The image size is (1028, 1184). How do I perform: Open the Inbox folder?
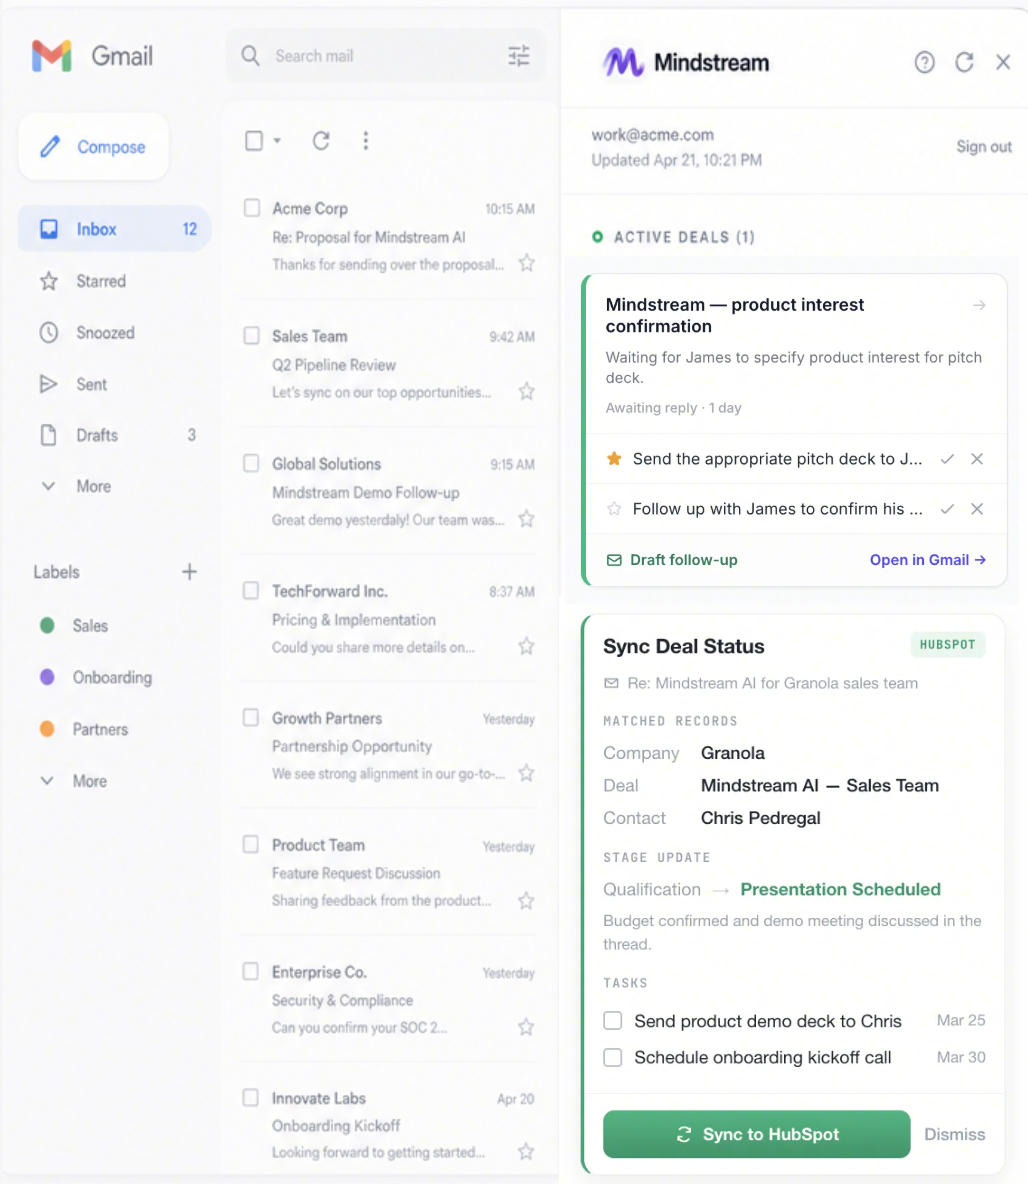coord(115,229)
